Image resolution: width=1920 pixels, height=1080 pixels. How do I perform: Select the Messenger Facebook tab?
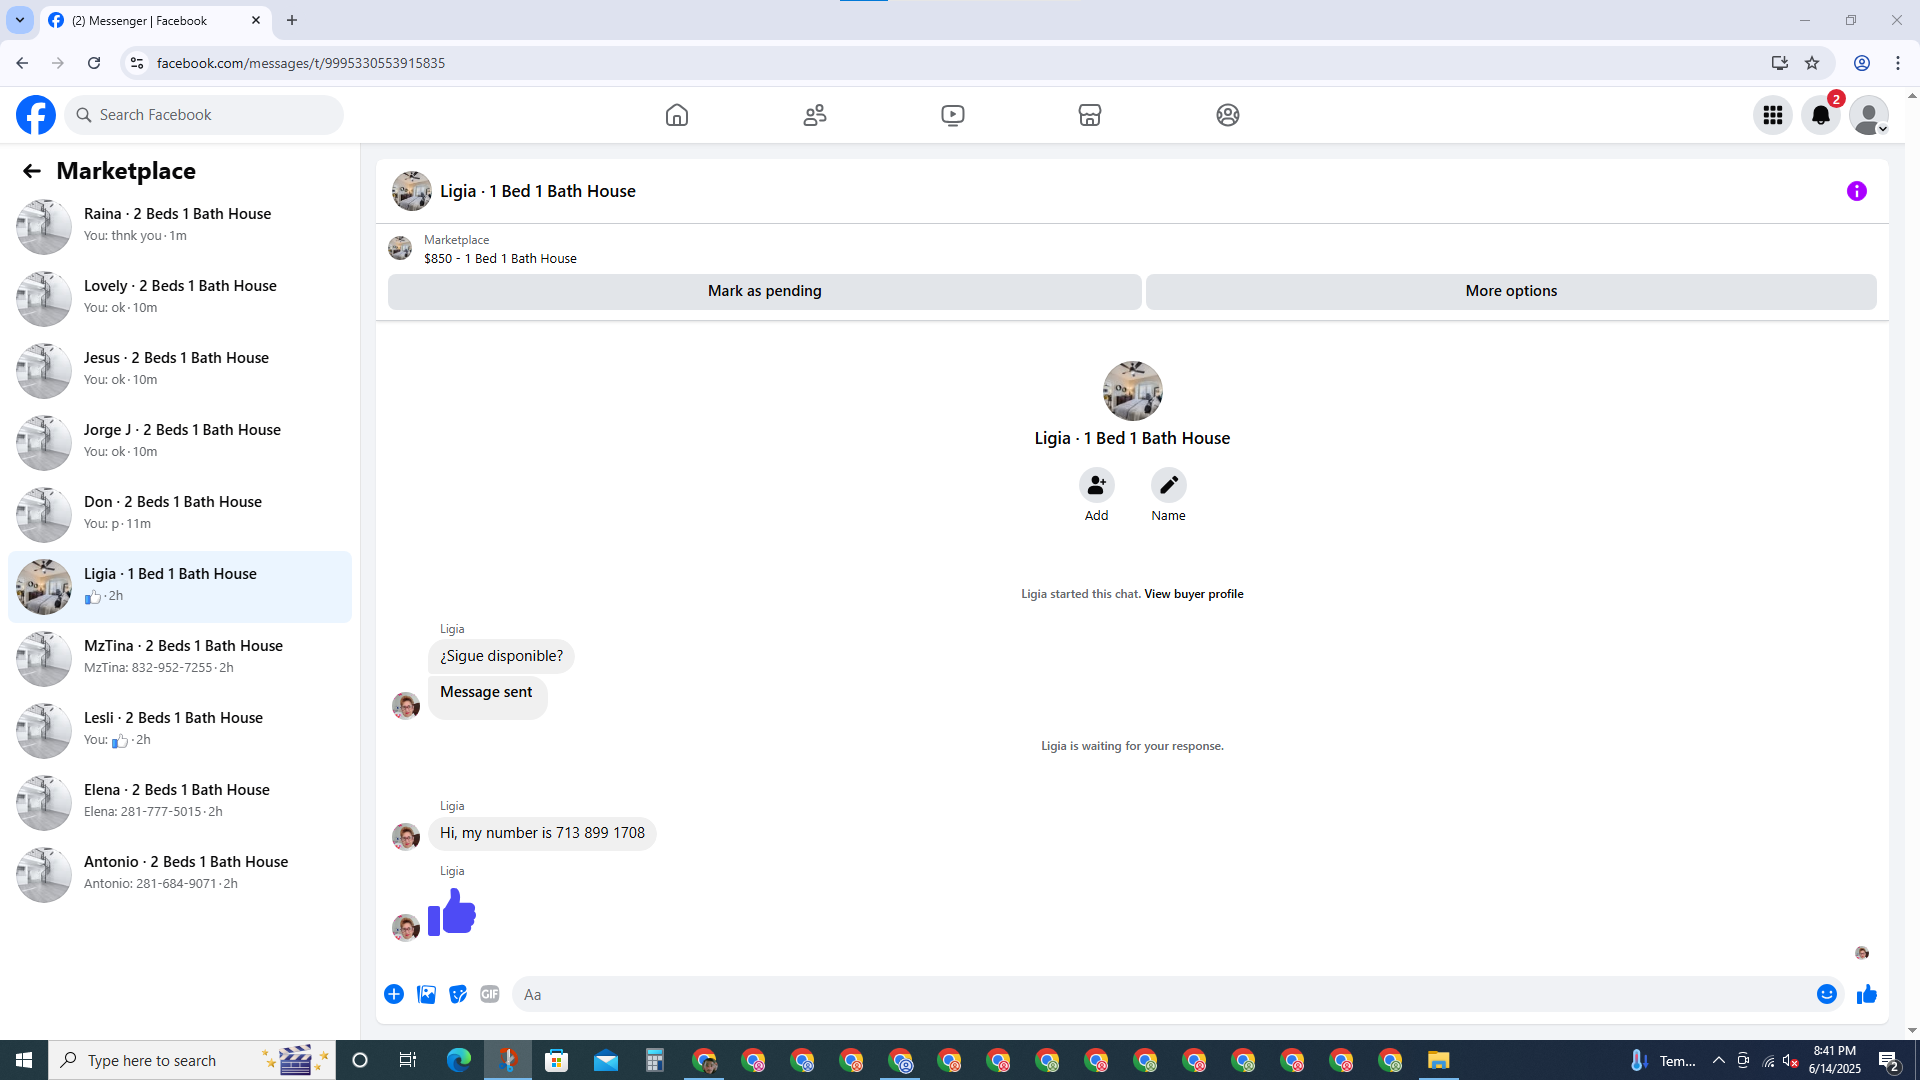click(155, 20)
